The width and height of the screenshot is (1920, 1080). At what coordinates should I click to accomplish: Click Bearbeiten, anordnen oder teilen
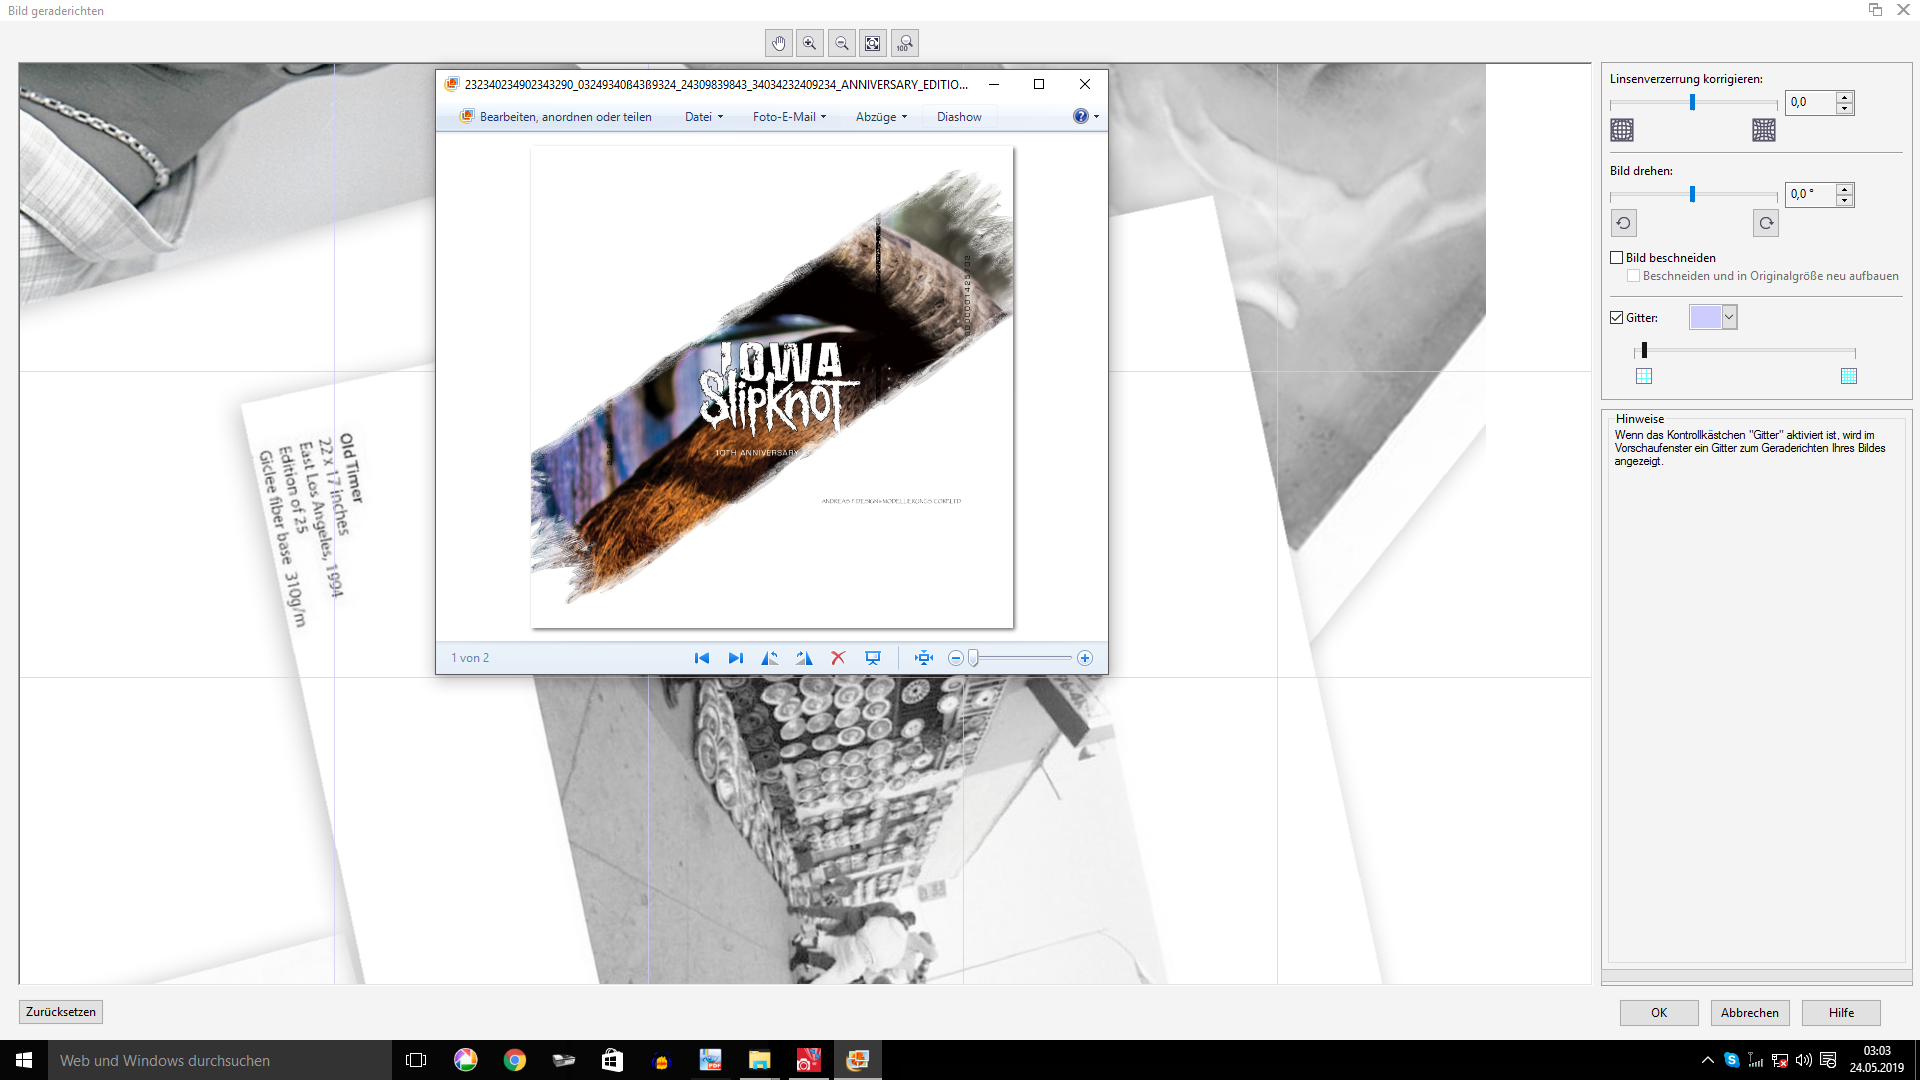(556, 117)
